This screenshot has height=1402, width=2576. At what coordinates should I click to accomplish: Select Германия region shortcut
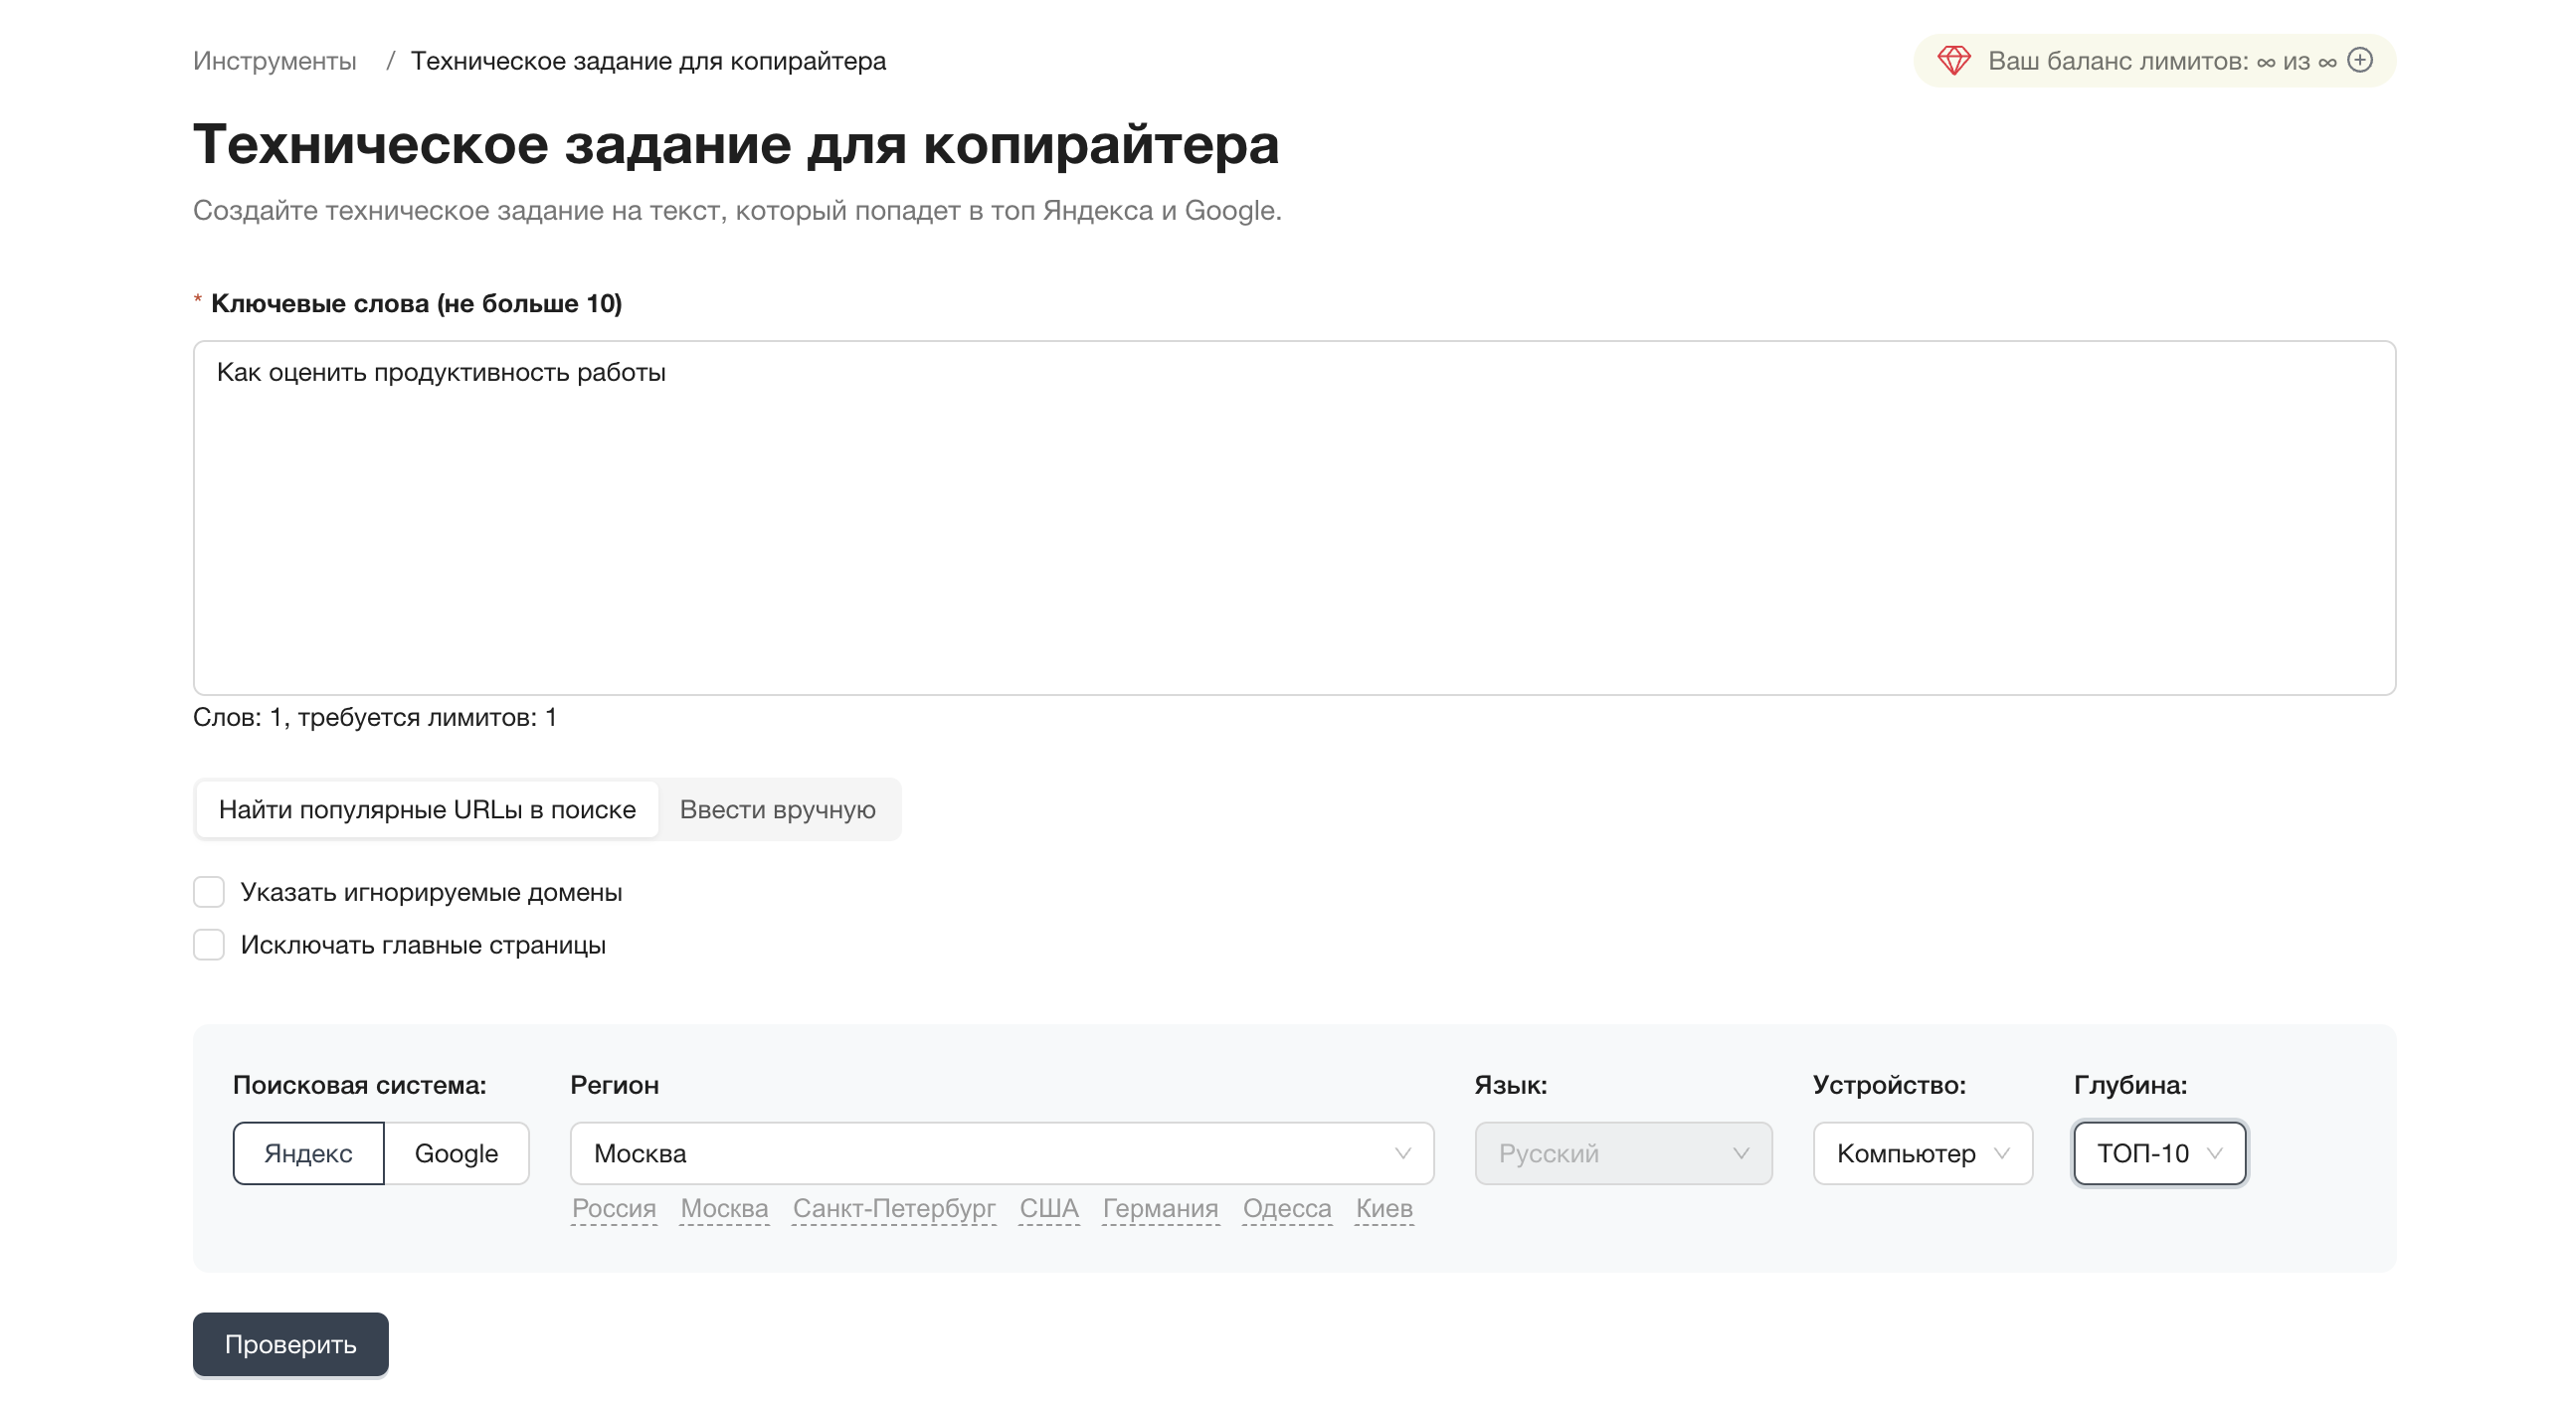tap(1159, 1208)
